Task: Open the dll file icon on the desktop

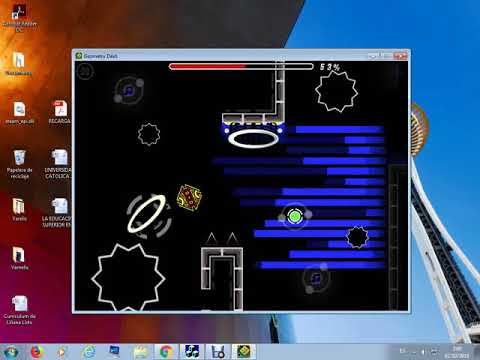Action: 19,113
